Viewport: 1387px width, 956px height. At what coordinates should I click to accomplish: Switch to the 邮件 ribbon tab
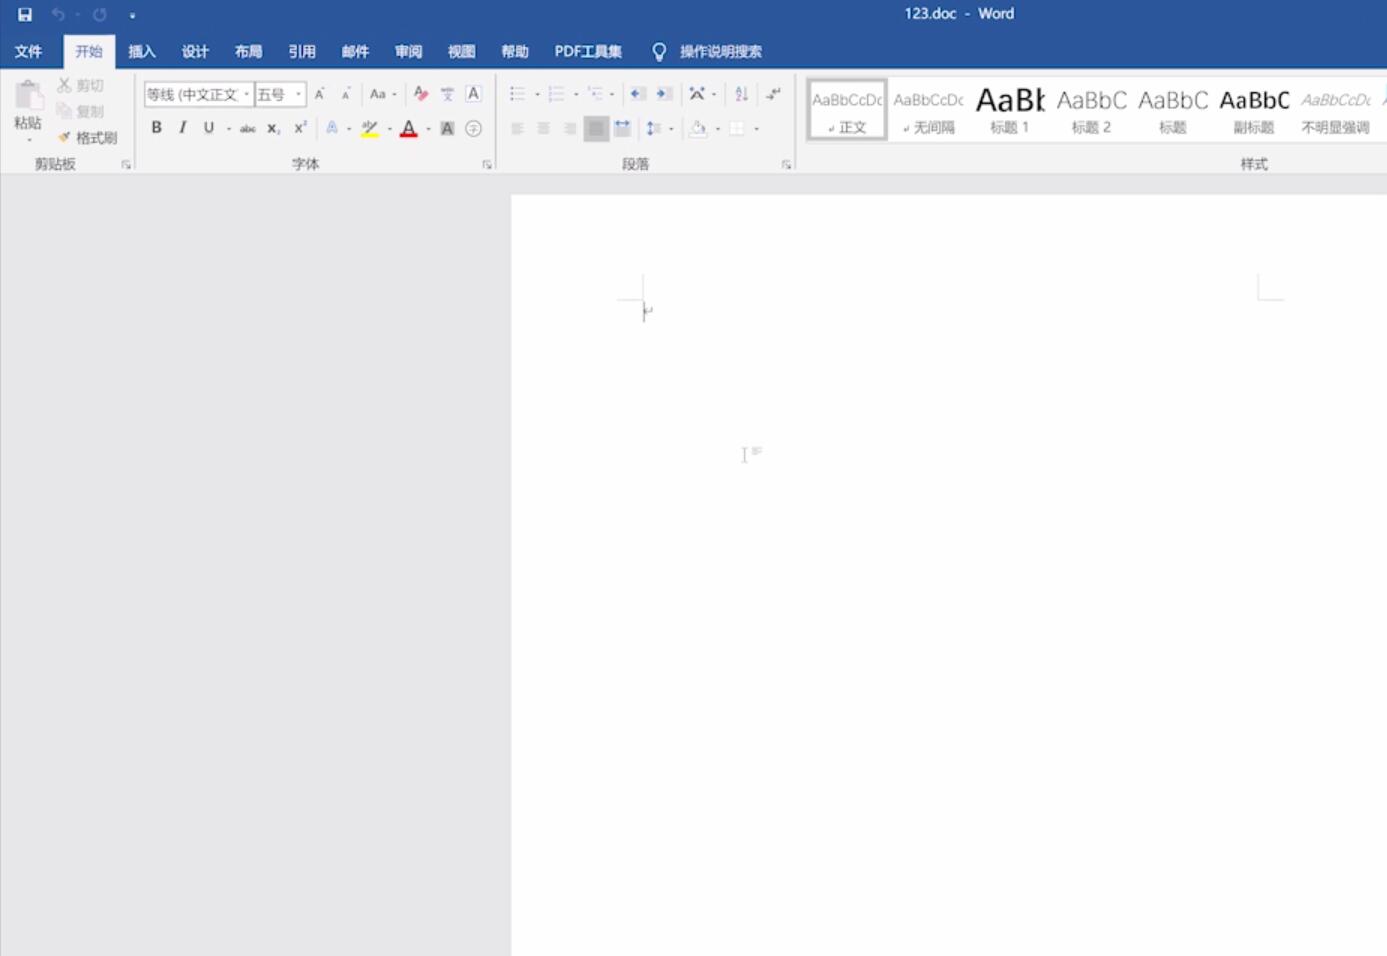point(355,51)
